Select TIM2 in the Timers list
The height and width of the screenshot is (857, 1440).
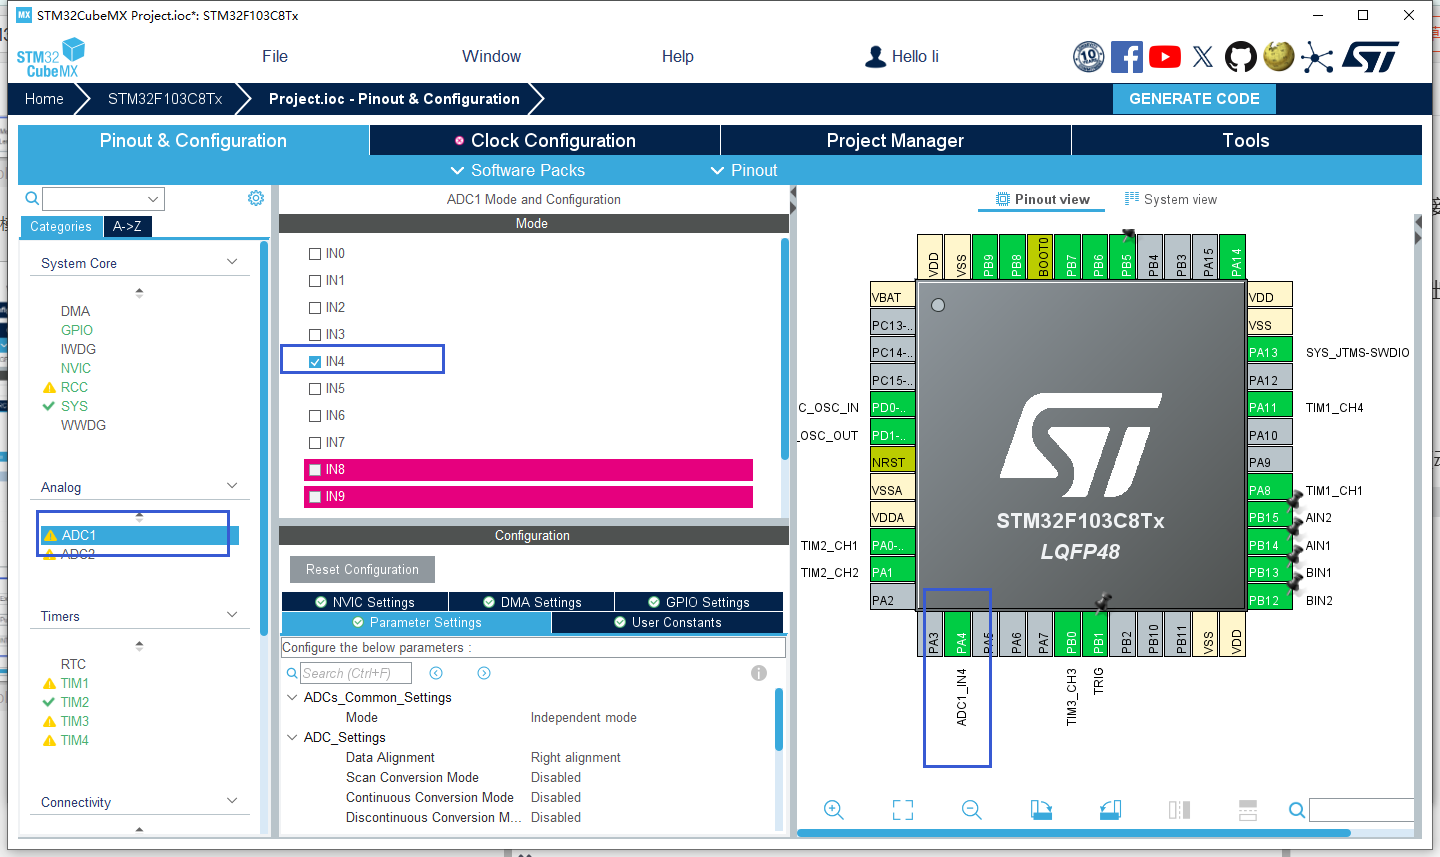pyautogui.click(x=75, y=702)
